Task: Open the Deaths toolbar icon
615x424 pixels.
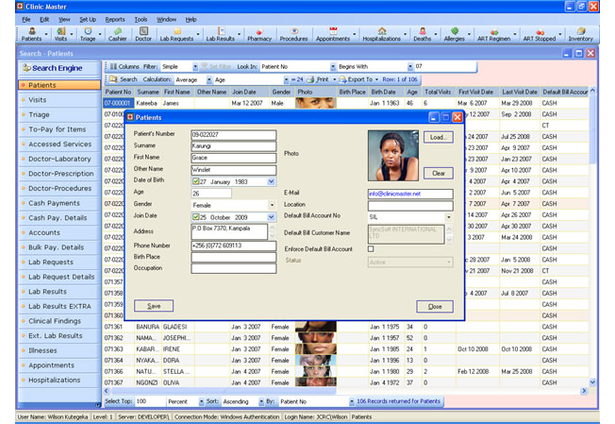Action: coord(422,35)
